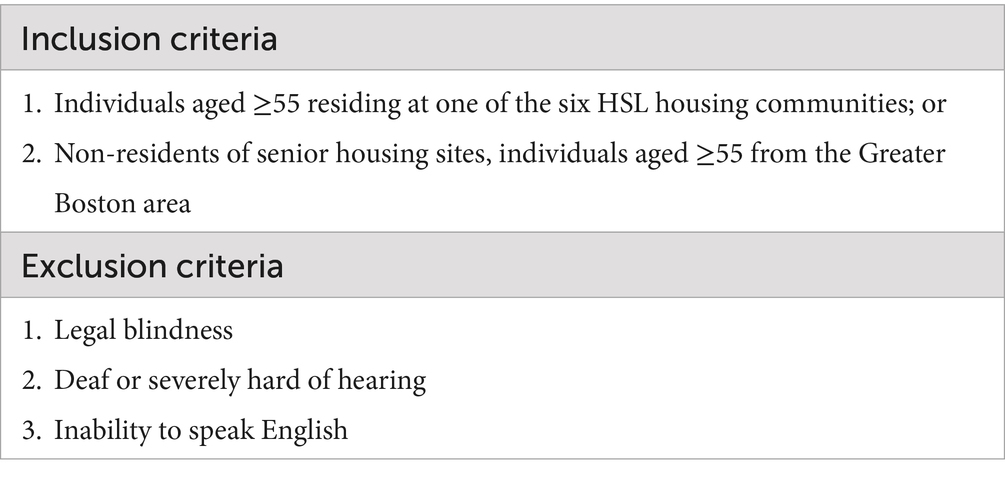
Task: Select the first inclusion criterion about HSL housing
Action: click(x=484, y=104)
